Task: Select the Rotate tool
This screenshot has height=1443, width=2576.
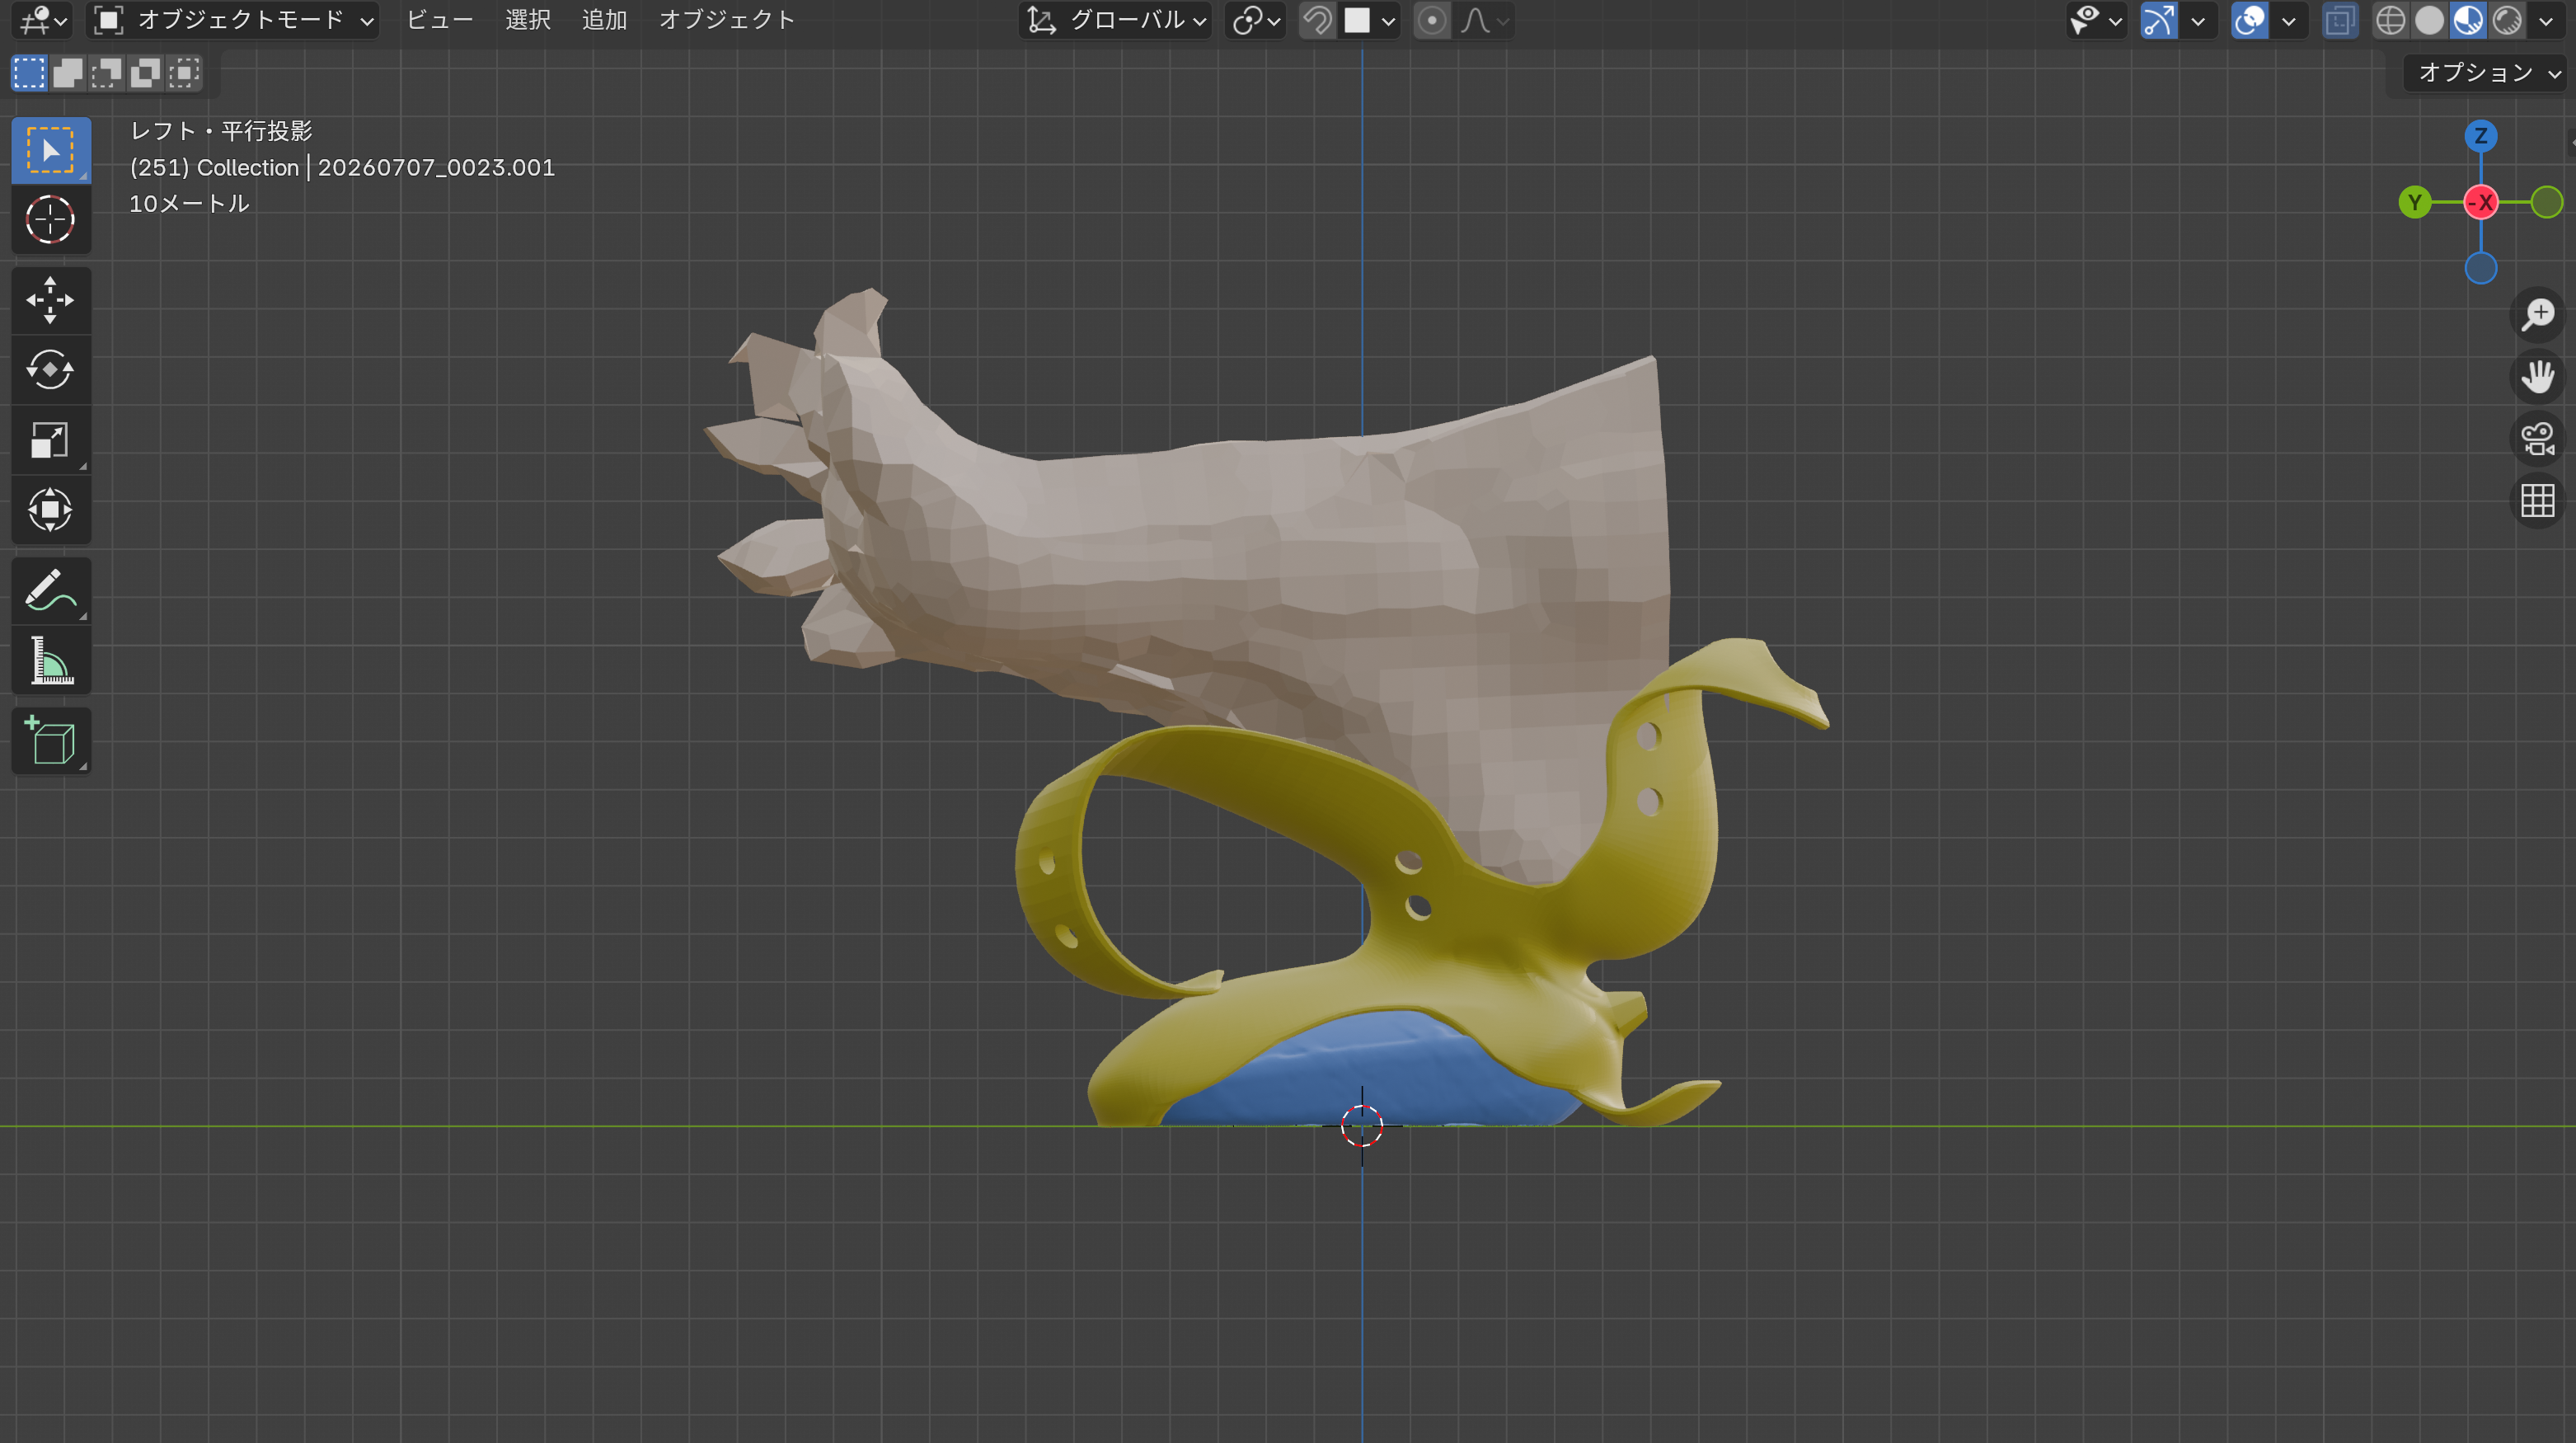Action: click(50, 370)
